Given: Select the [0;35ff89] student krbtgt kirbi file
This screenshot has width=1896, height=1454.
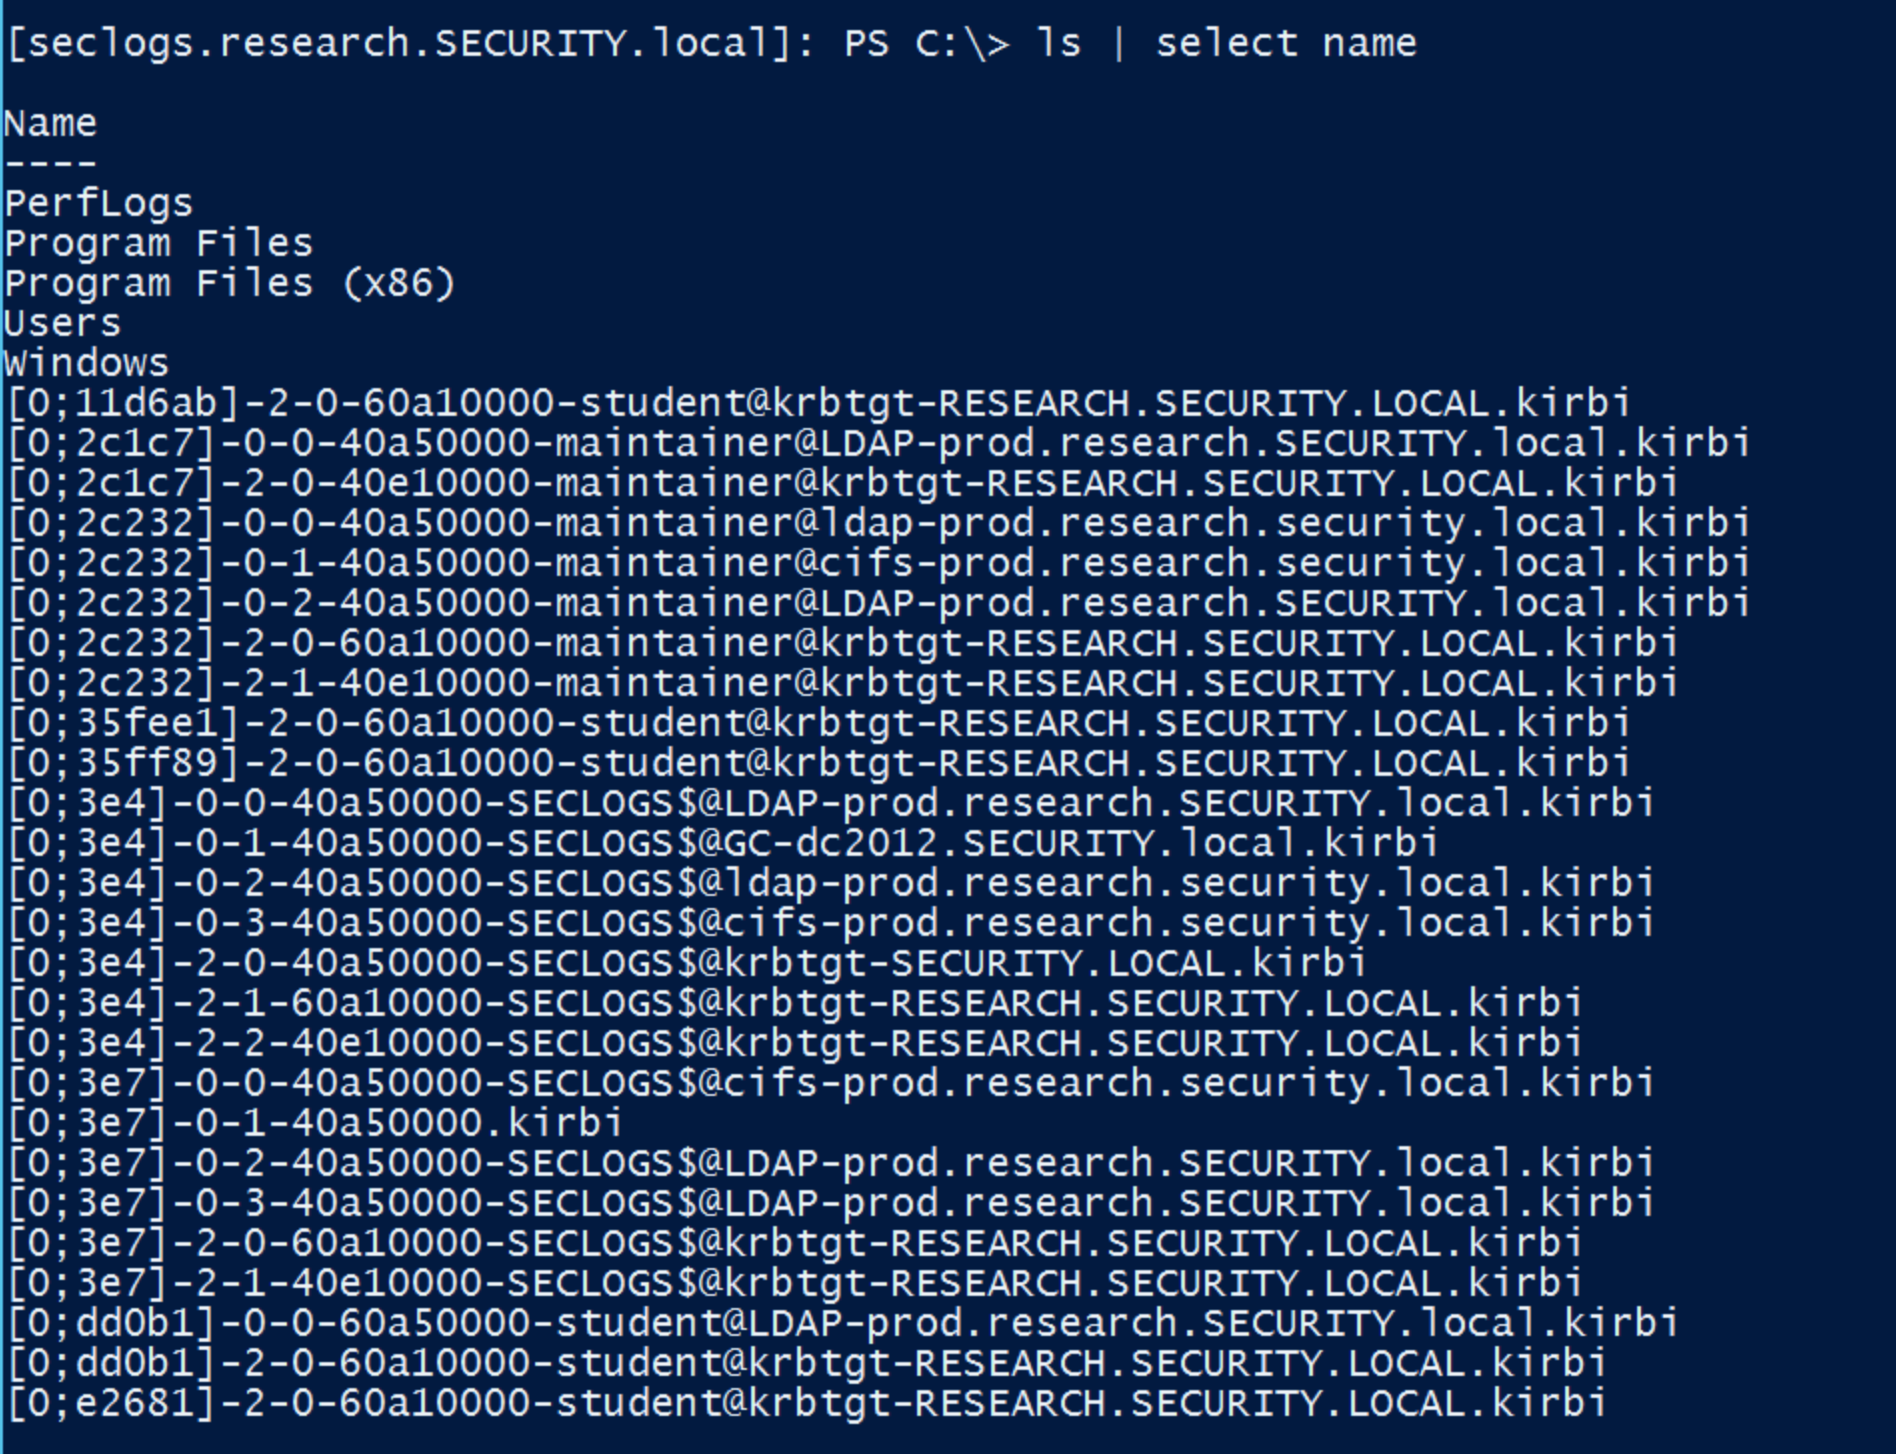Looking at the screenshot, I should [818, 763].
